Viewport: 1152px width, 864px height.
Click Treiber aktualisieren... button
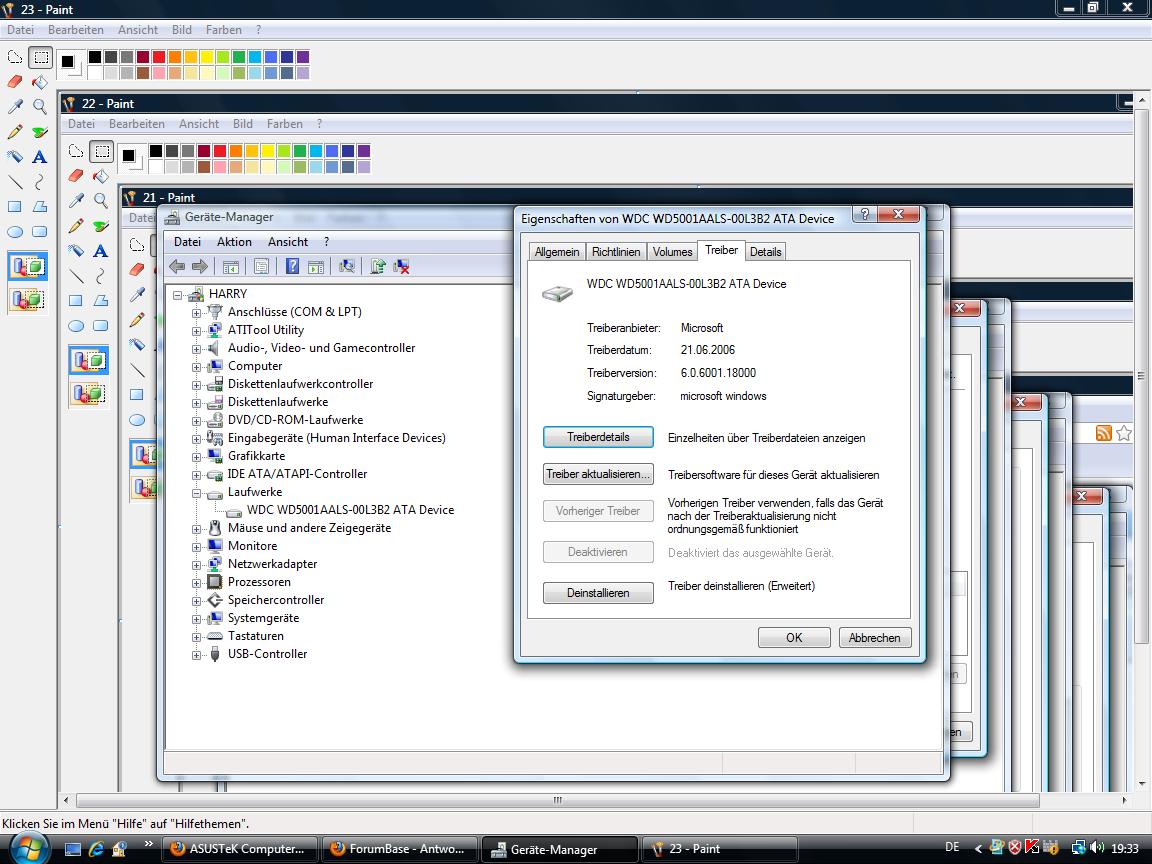click(x=598, y=474)
